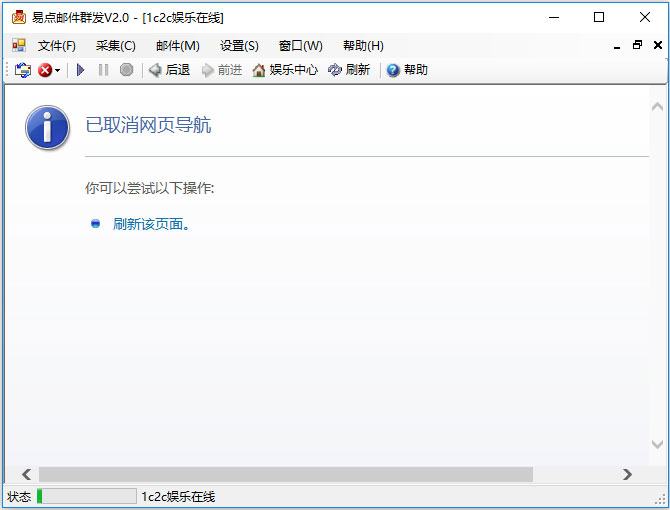The image size is (670, 510).
Task: Open the 采集(C) menu
Action: [115, 46]
